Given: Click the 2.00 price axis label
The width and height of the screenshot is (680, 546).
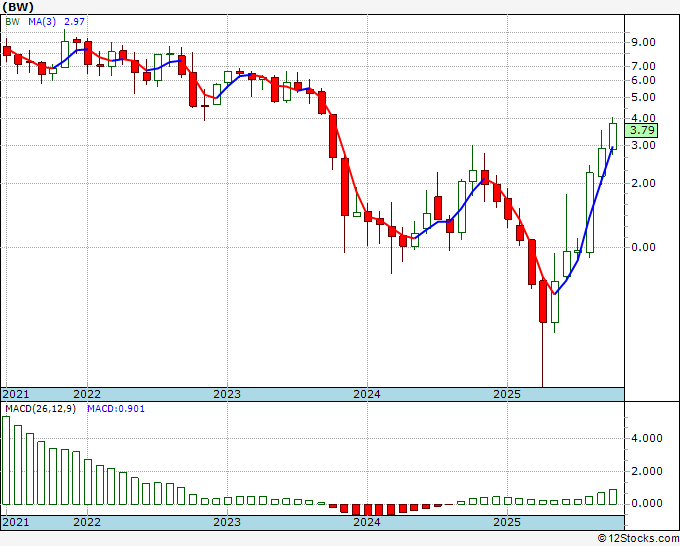Looking at the screenshot, I should point(643,183).
